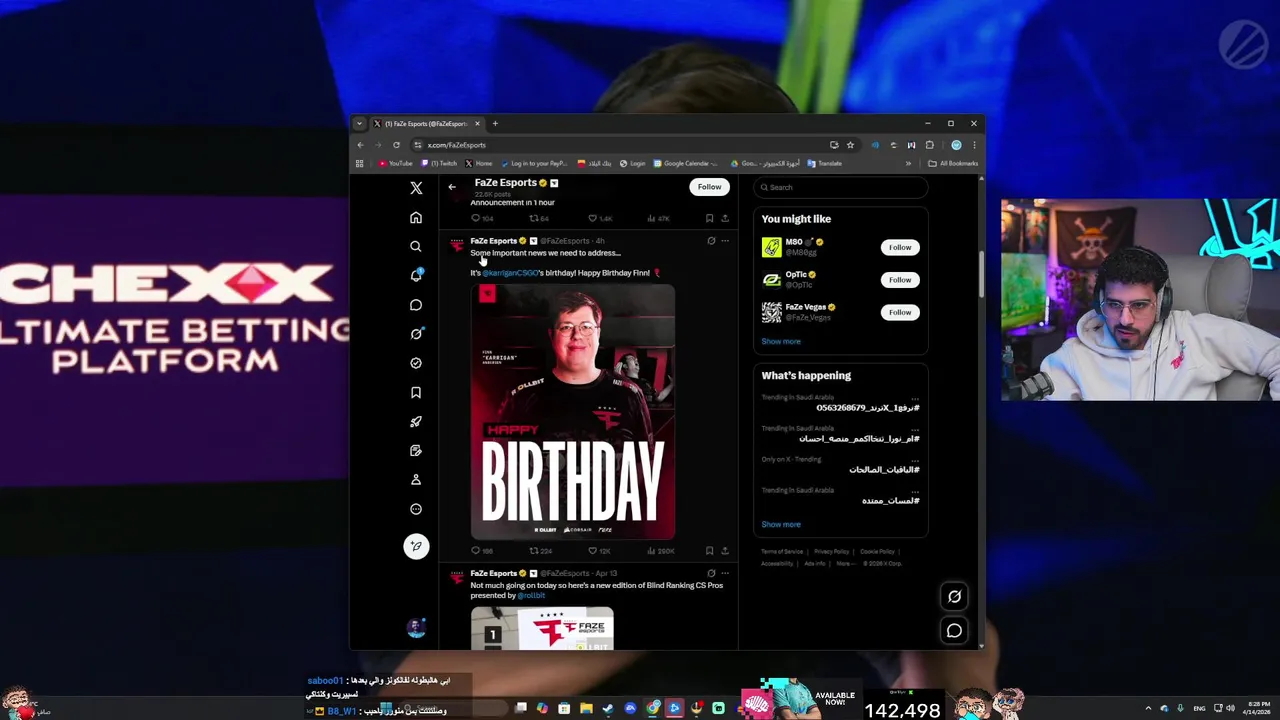This screenshot has height=720, width=1280.
Task: Bookmark the 'Announcement in 1 hour' post
Action: (x=710, y=218)
